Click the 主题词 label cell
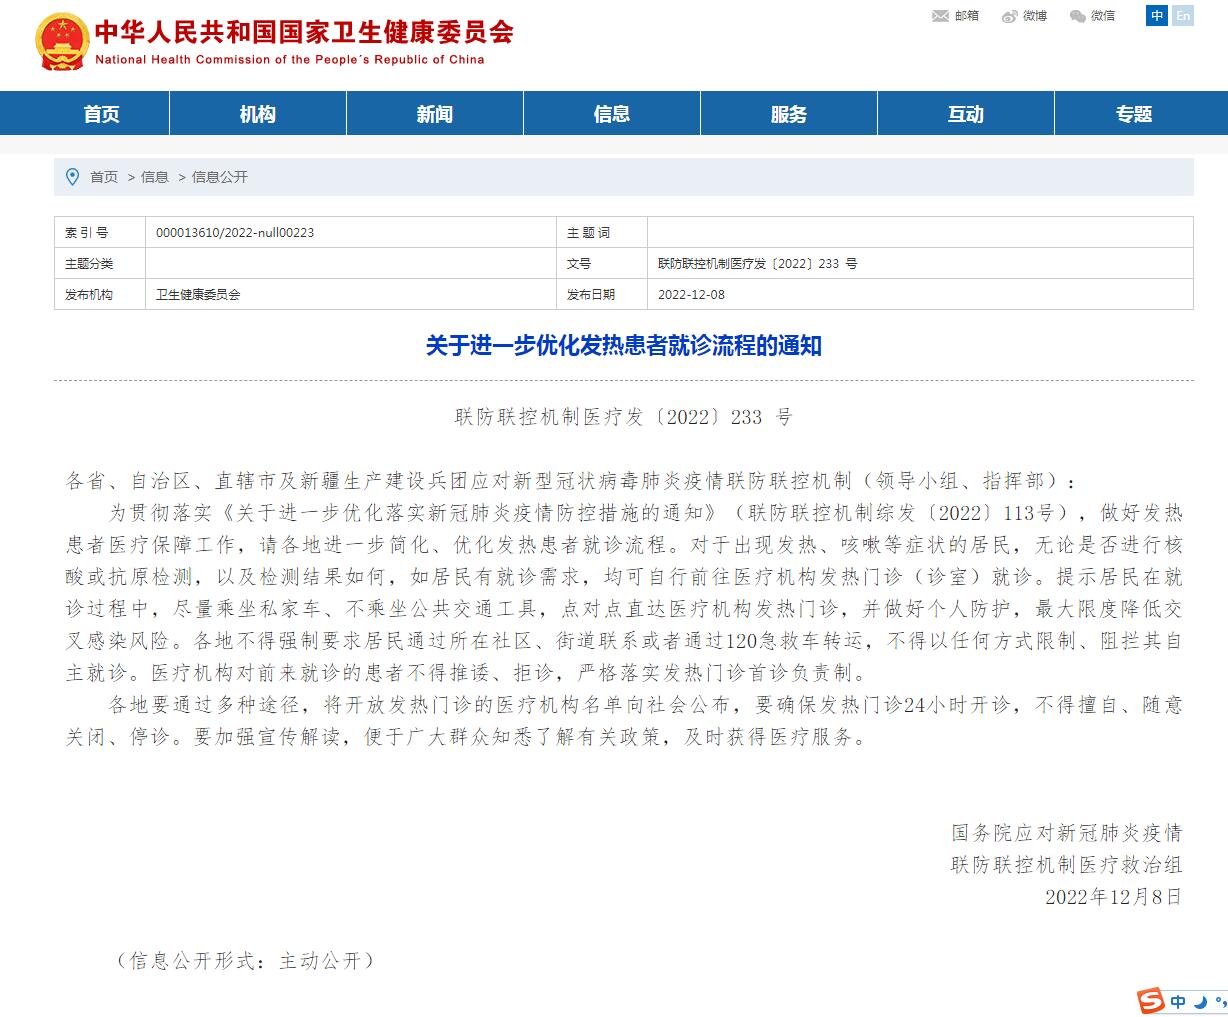The width and height of the screenshot is (1228, 1017). 602,233
